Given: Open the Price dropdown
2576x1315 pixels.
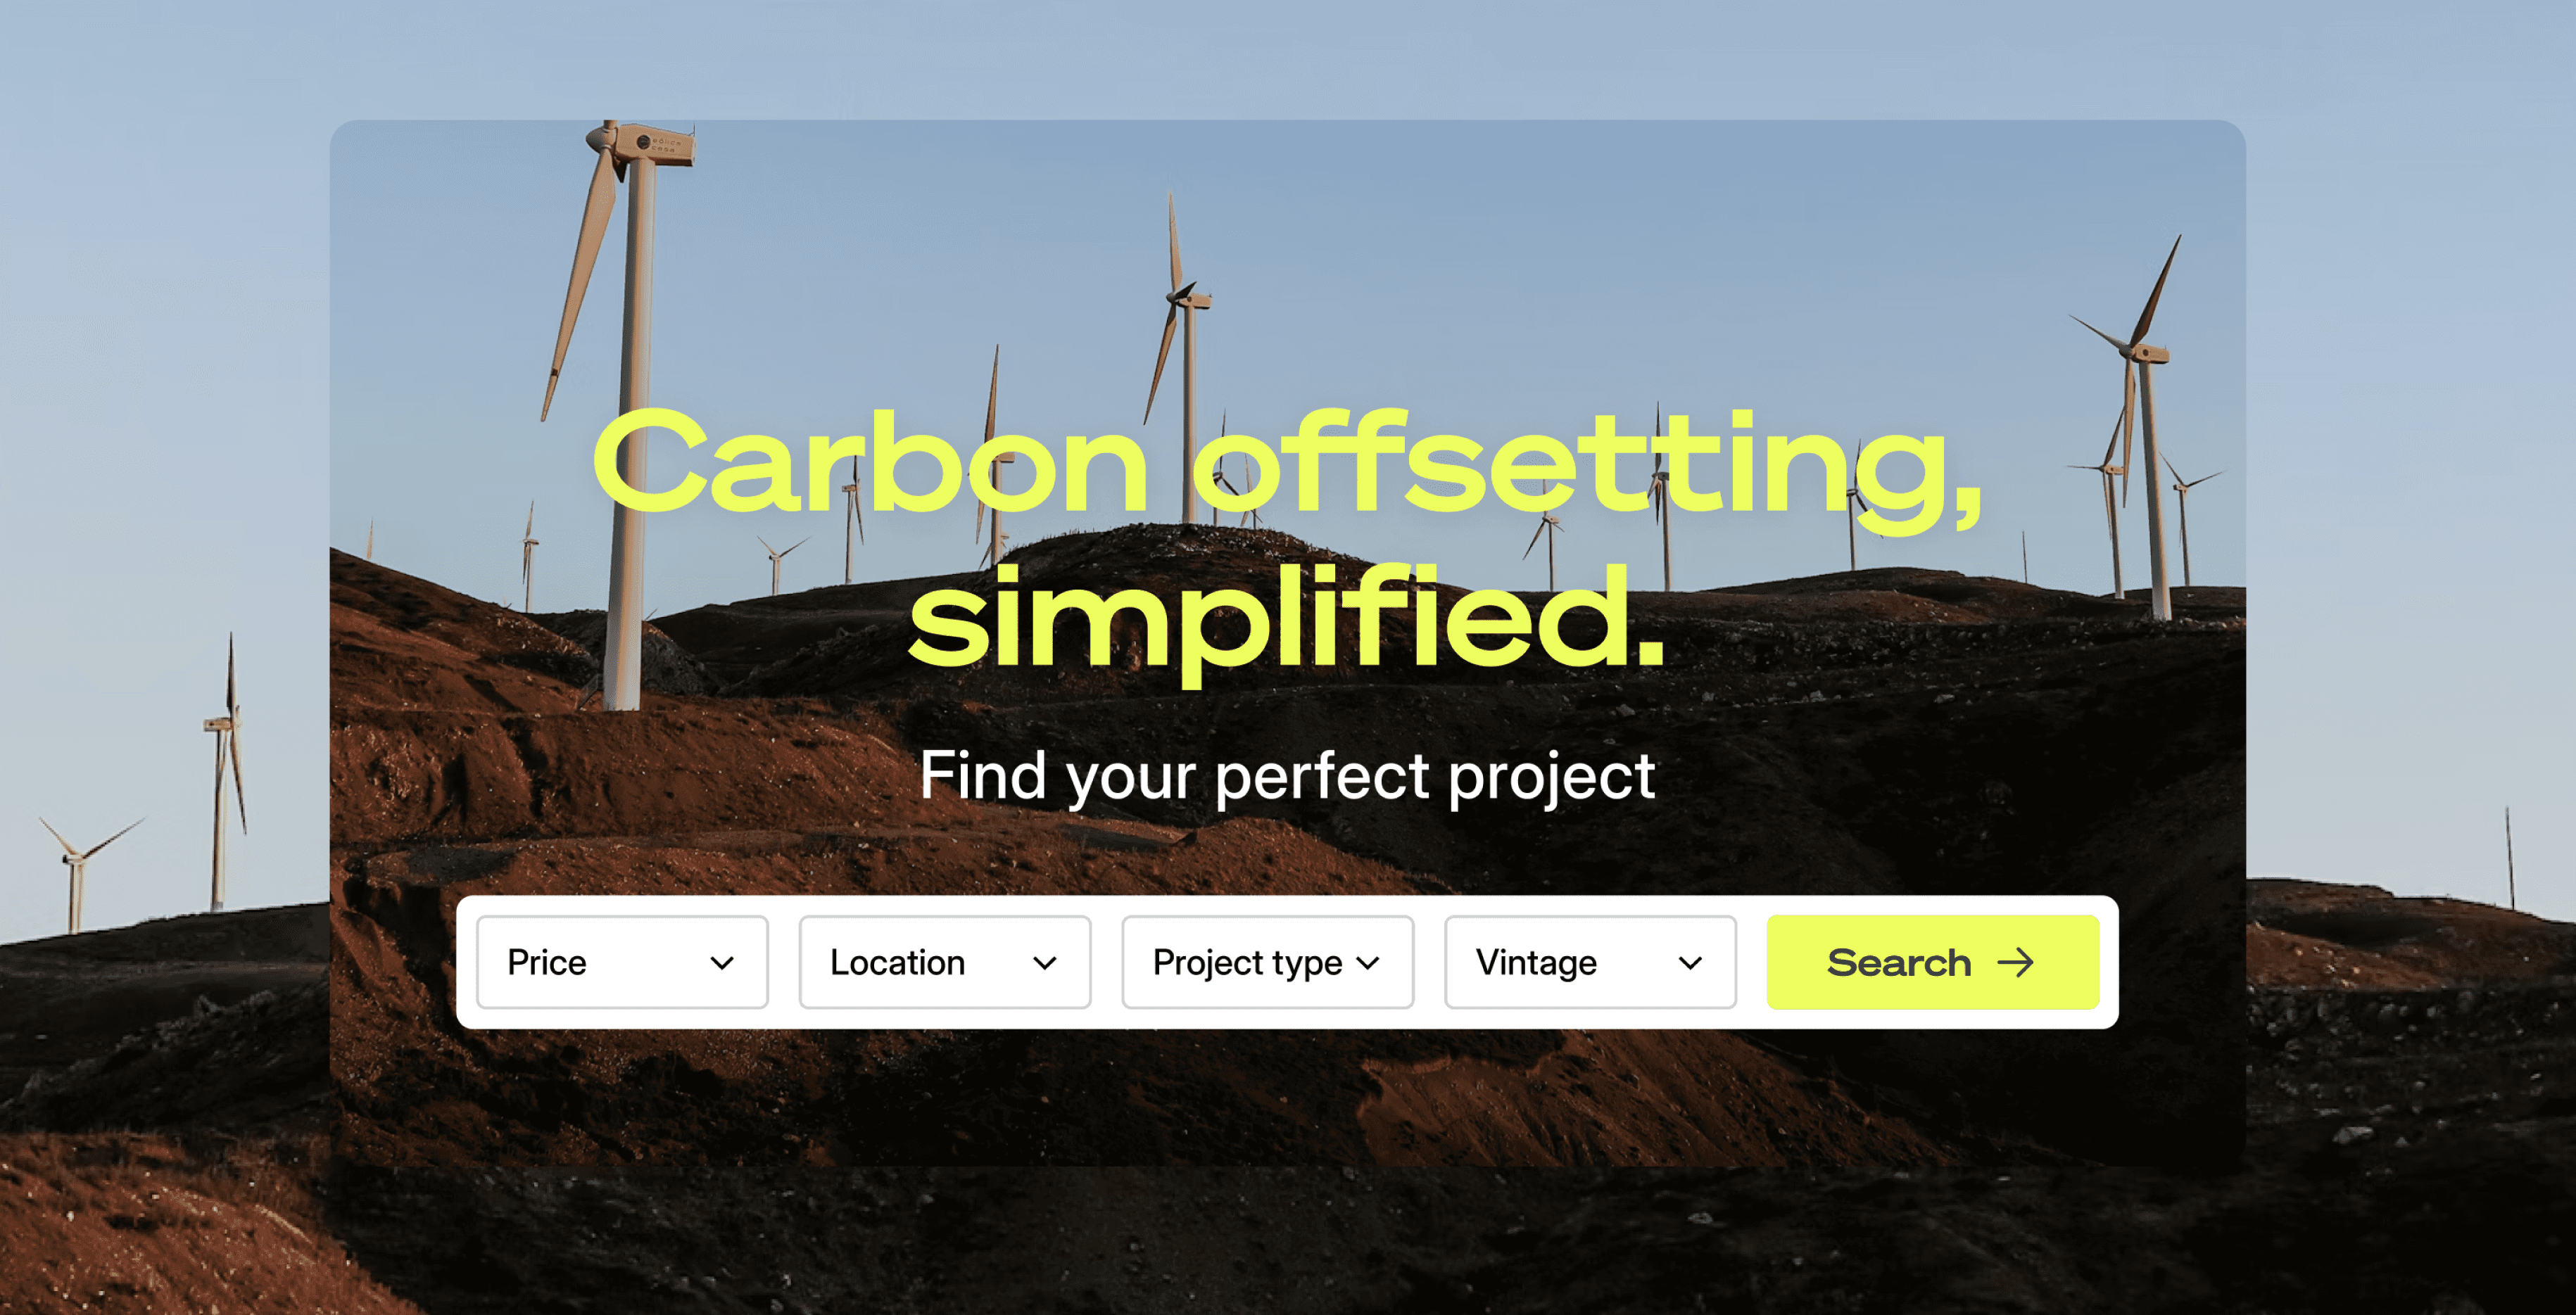Looking at the screenshot, I should pos(622,962).
